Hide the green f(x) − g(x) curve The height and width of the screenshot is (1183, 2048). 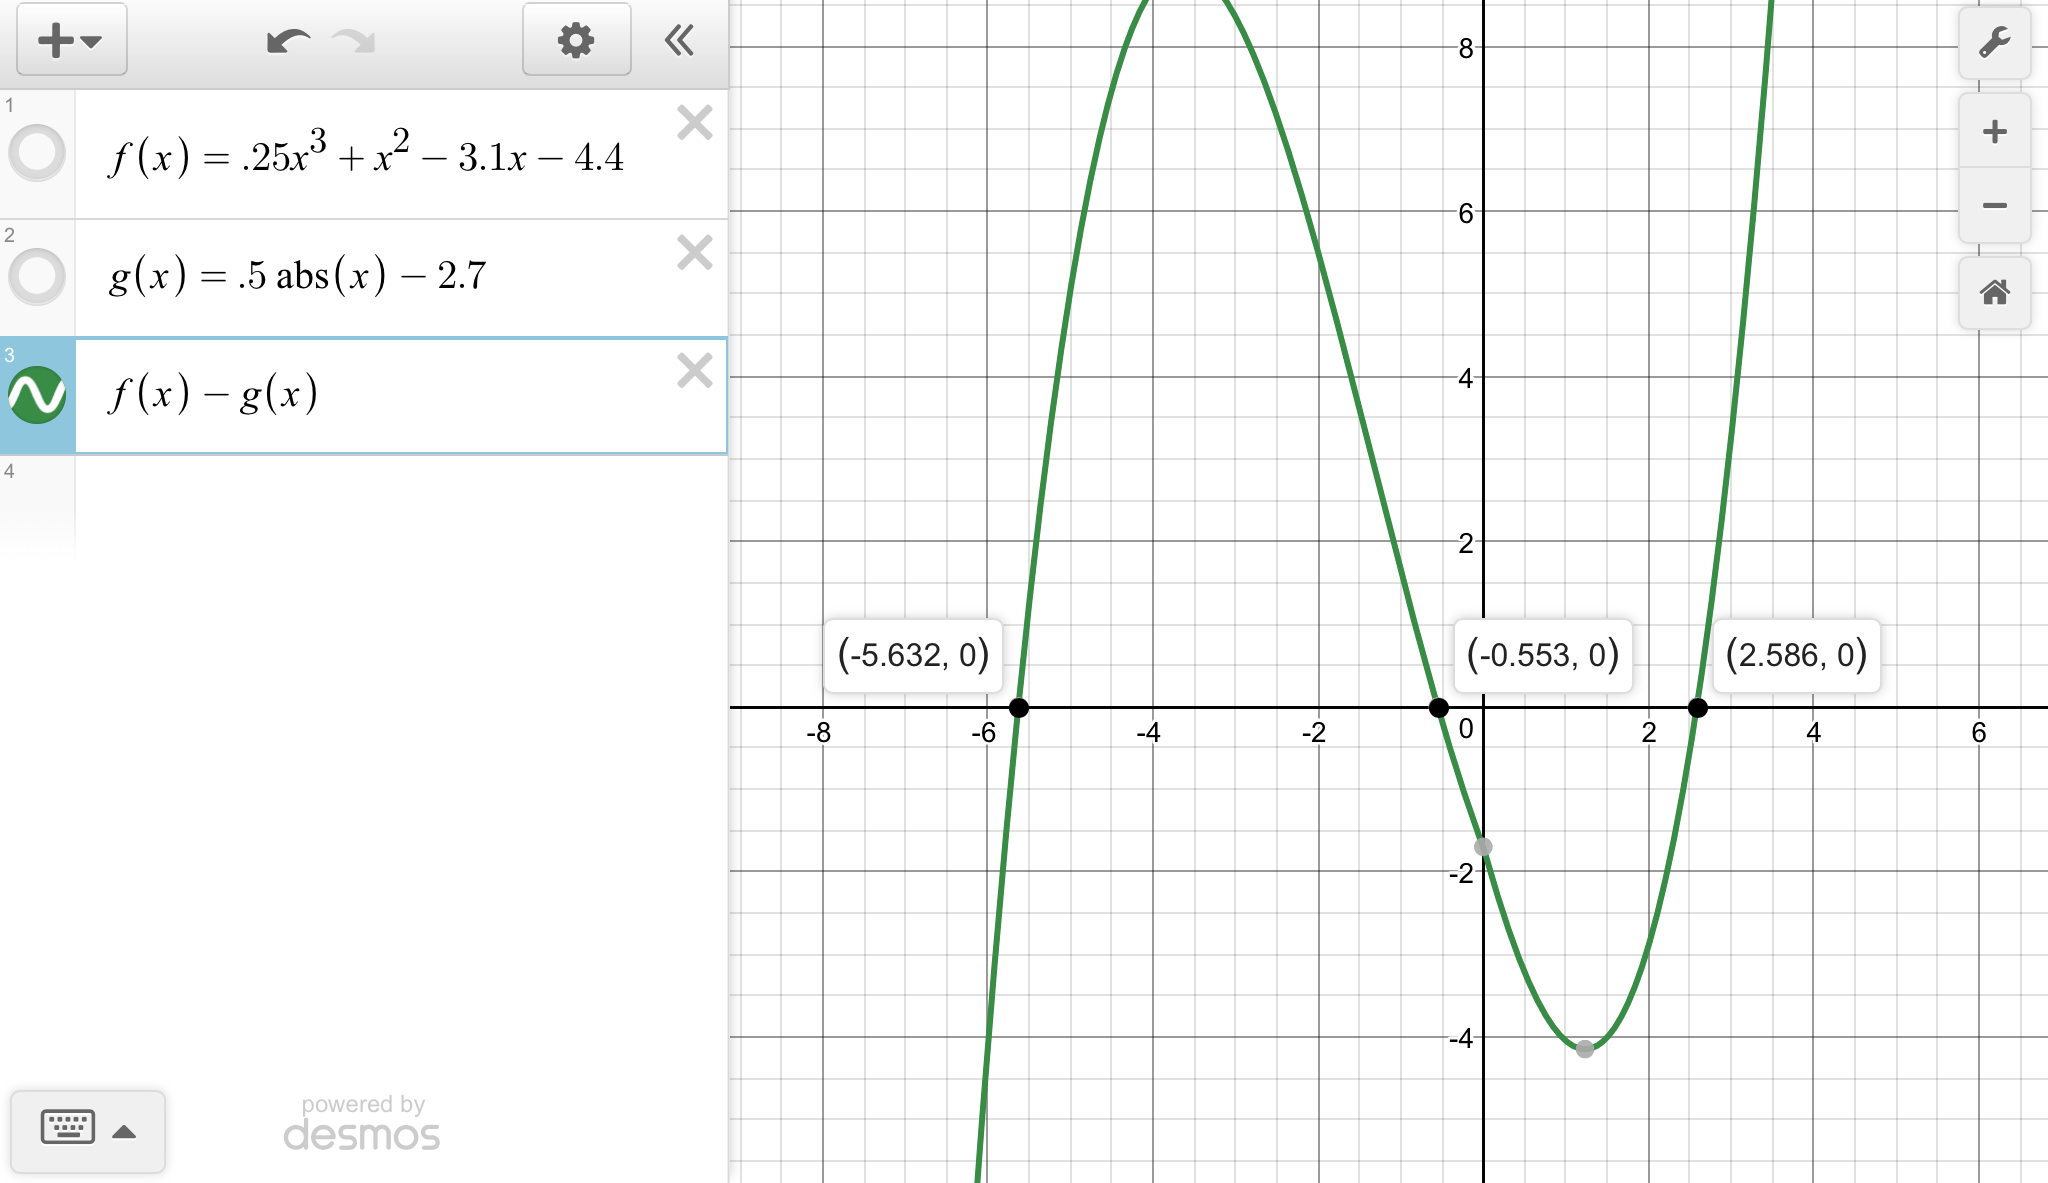pos(37,395)
